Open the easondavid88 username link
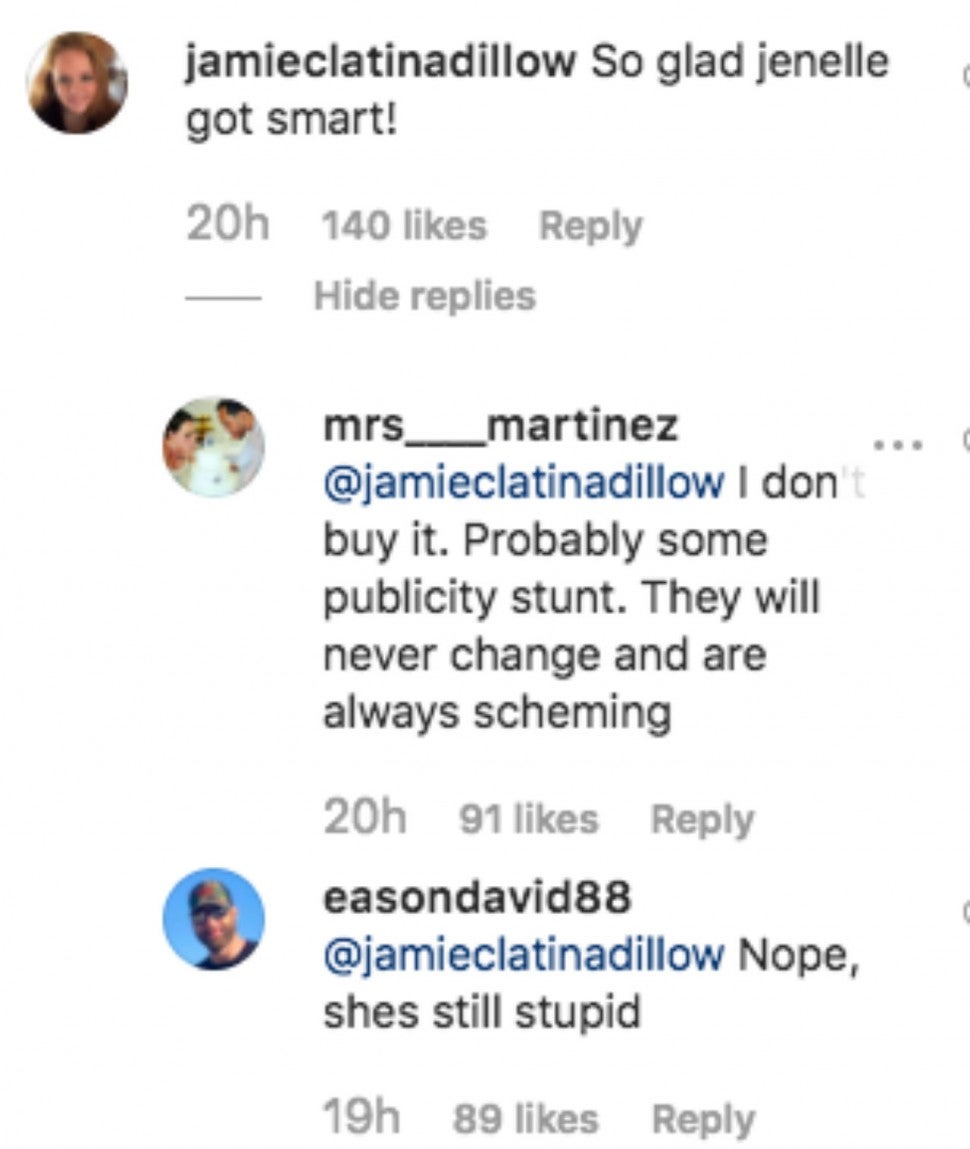 (x=477, y=897)
